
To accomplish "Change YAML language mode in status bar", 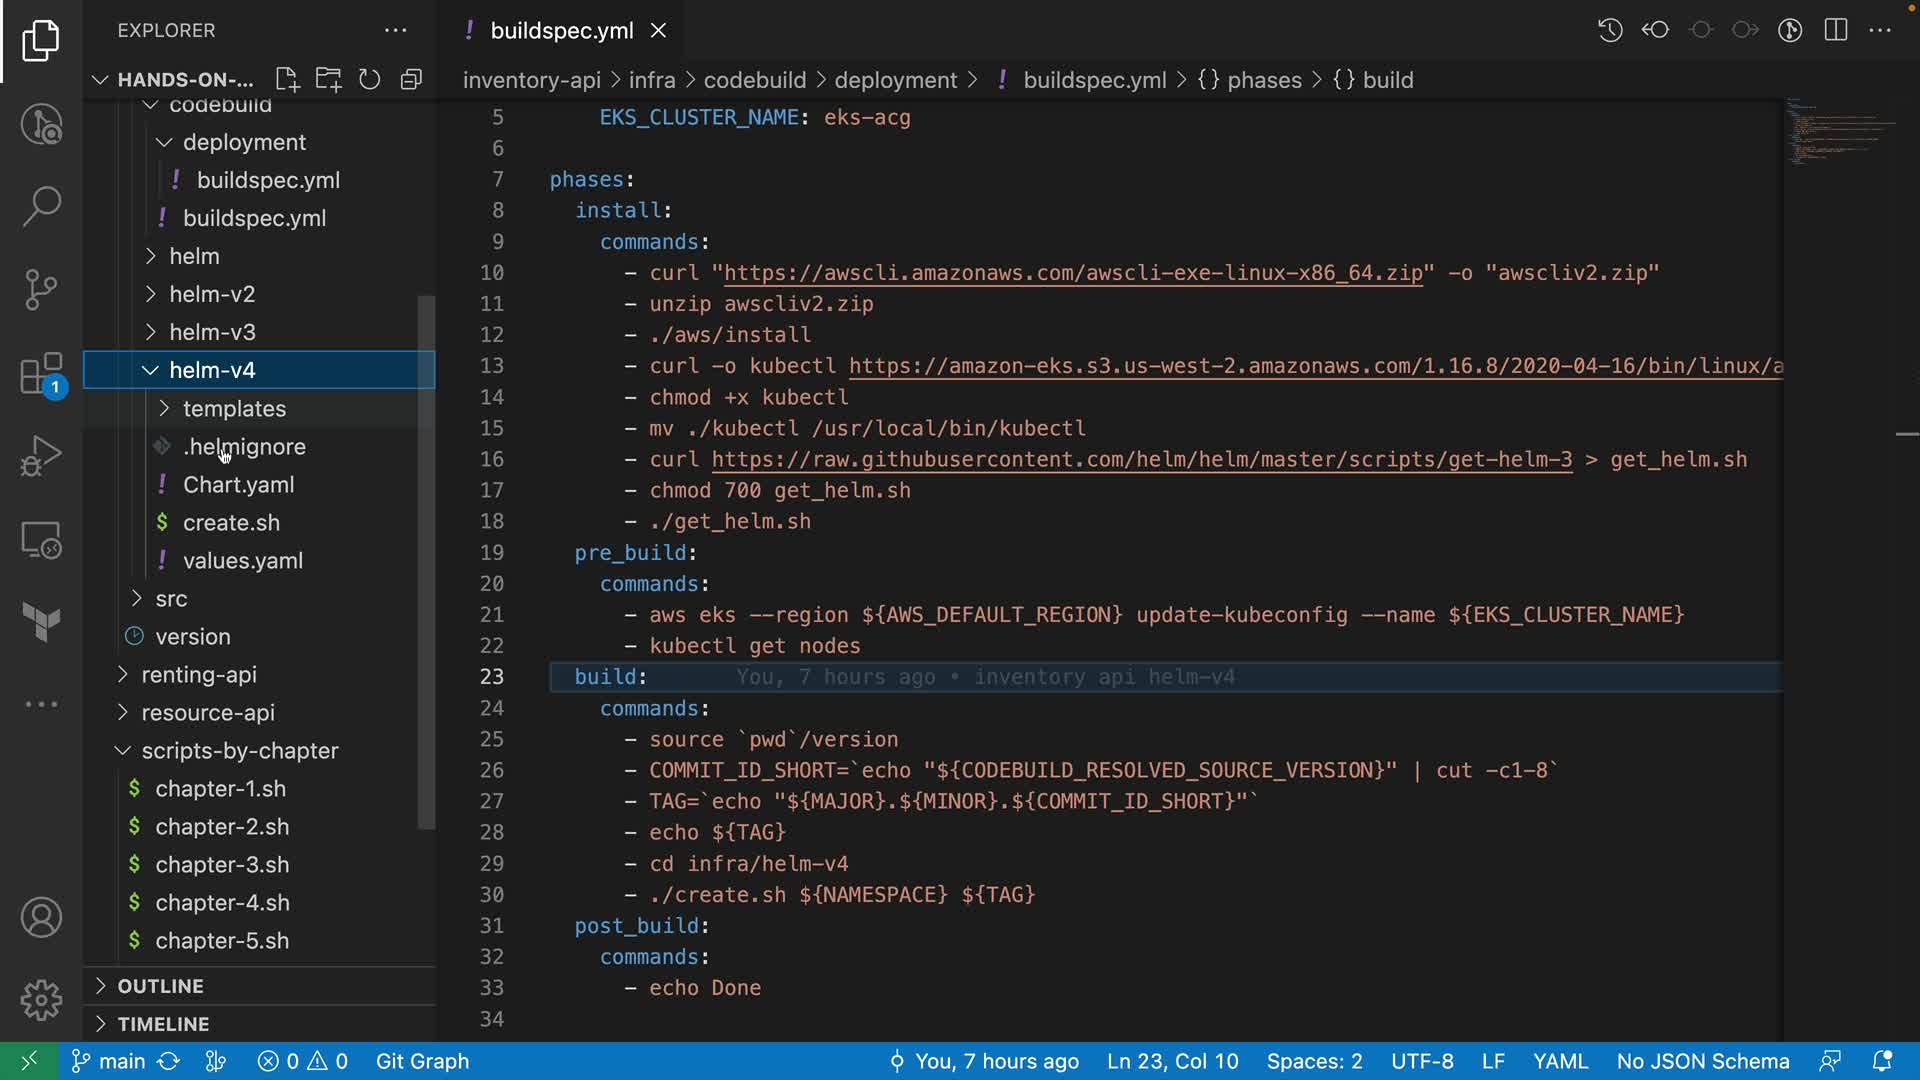I will pyautogui.click(x=1560, y=1061).
